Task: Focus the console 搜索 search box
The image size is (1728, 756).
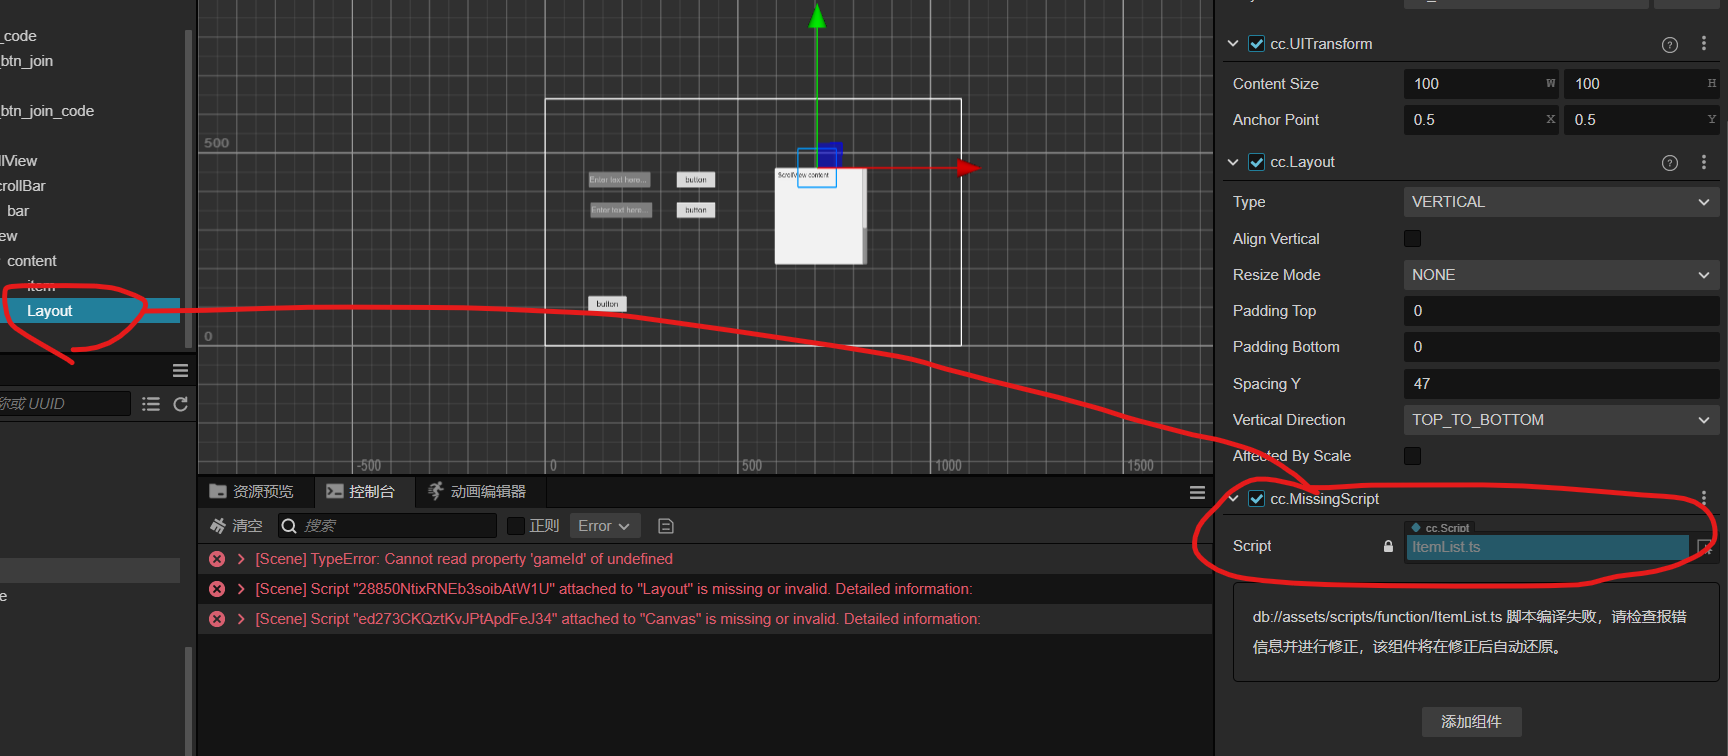Action: (387, 526)
